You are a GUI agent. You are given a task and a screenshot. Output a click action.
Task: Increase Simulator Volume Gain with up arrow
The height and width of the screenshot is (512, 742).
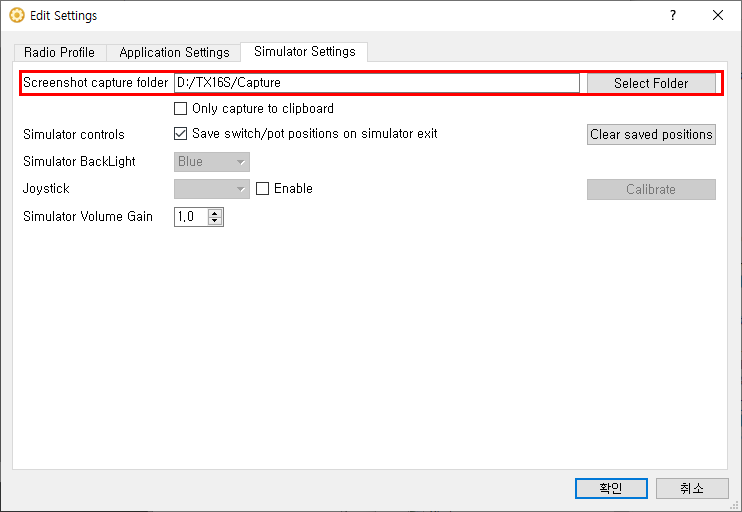(215, 213)
